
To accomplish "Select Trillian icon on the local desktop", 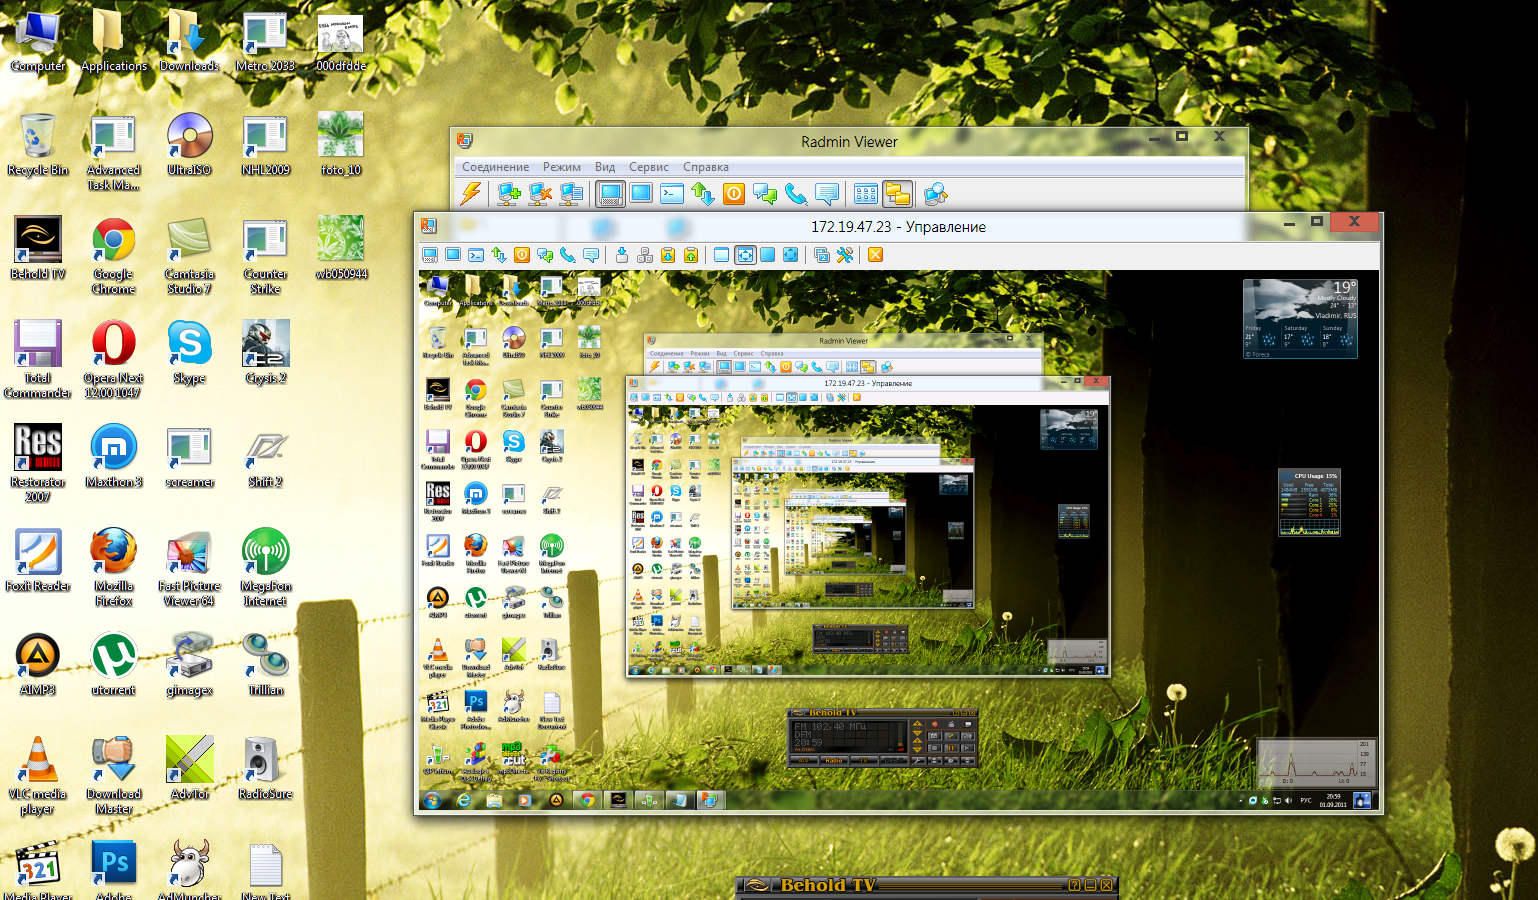I will (x=265, y=666).
